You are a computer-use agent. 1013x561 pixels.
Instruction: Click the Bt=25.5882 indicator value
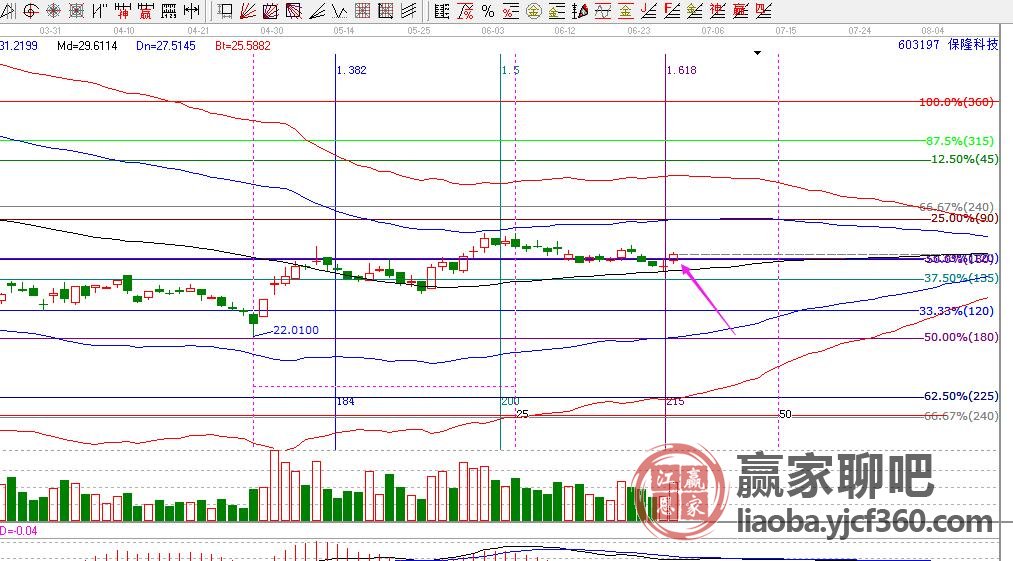point(242,46)
